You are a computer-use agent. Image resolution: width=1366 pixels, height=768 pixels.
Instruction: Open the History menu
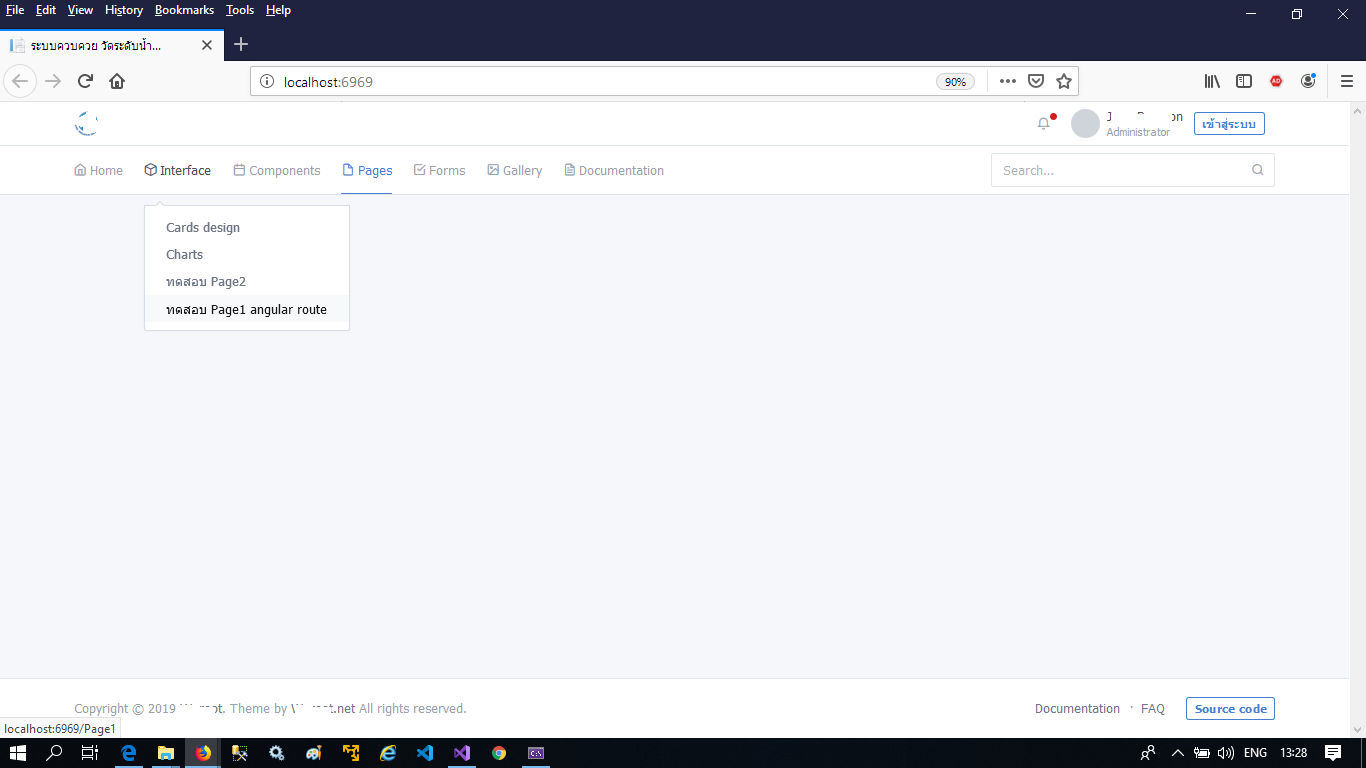point(124,10)
